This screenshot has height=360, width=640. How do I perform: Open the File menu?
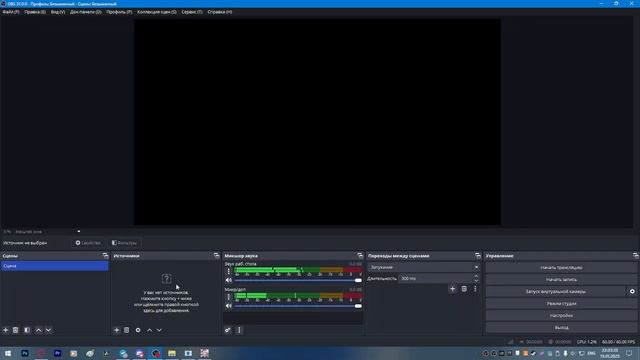11,12
